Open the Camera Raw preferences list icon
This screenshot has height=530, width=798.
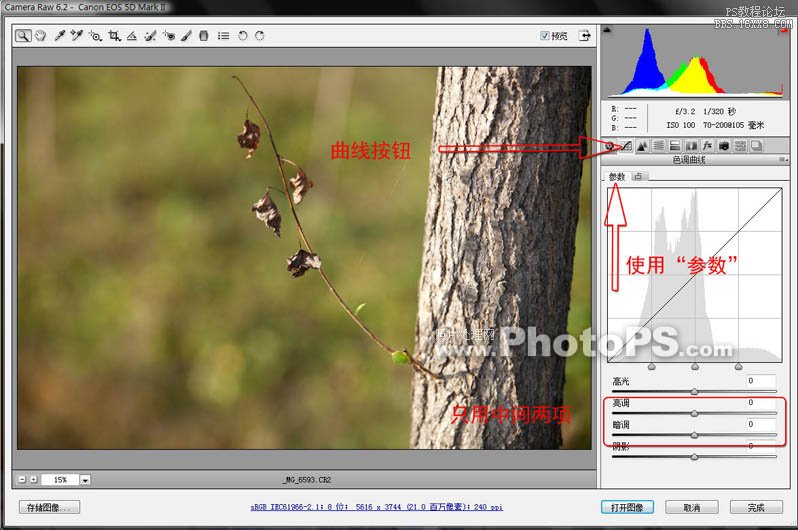[x=223, y=36]
